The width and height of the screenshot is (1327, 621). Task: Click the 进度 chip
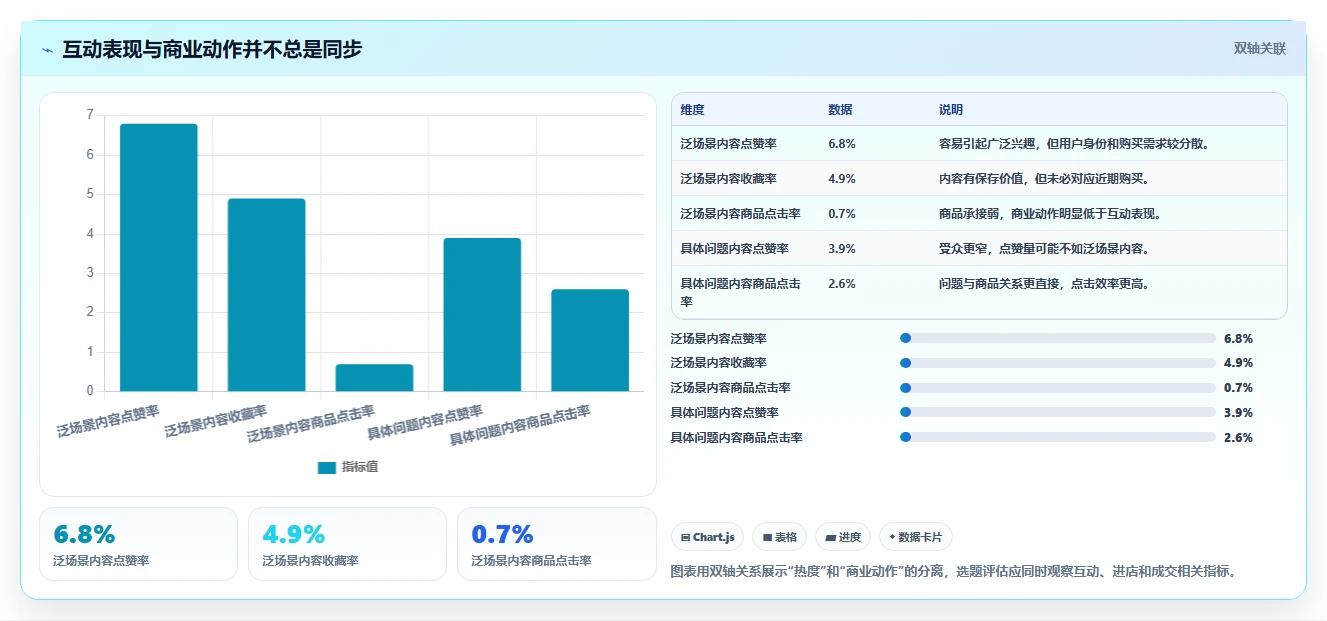point(843,537)
